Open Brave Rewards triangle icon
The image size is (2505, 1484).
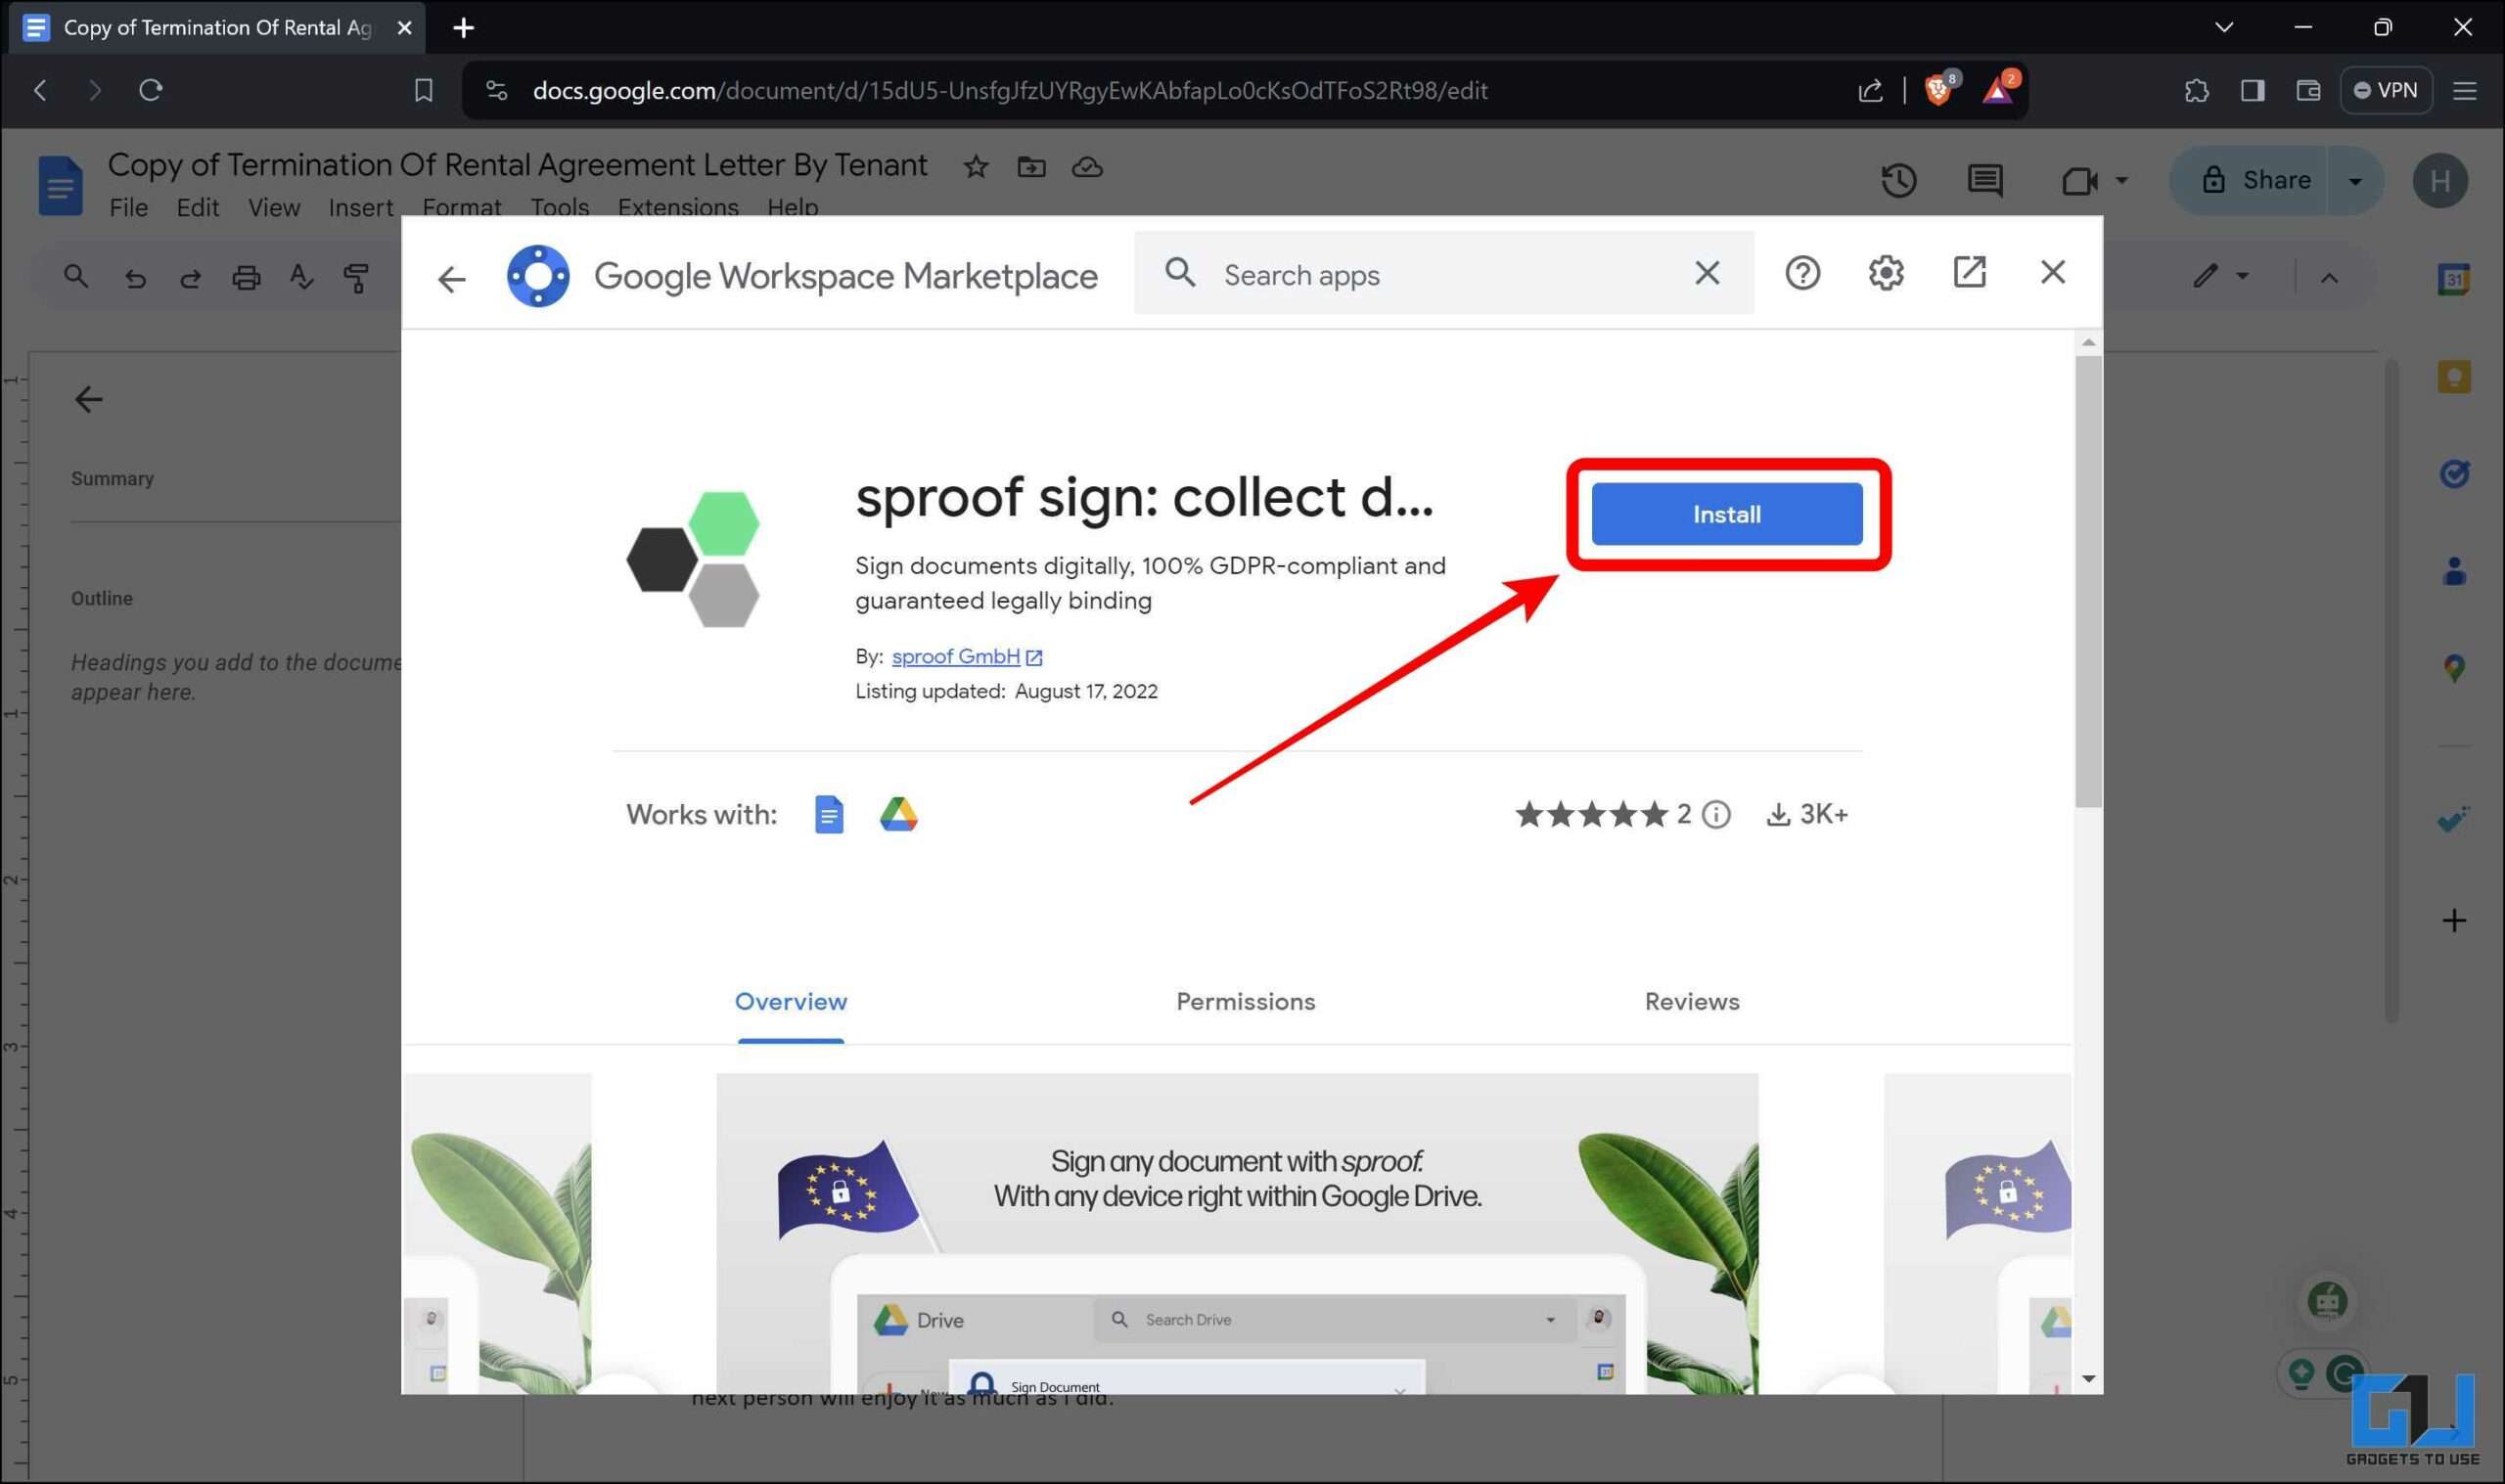(x=1996, y=90)
